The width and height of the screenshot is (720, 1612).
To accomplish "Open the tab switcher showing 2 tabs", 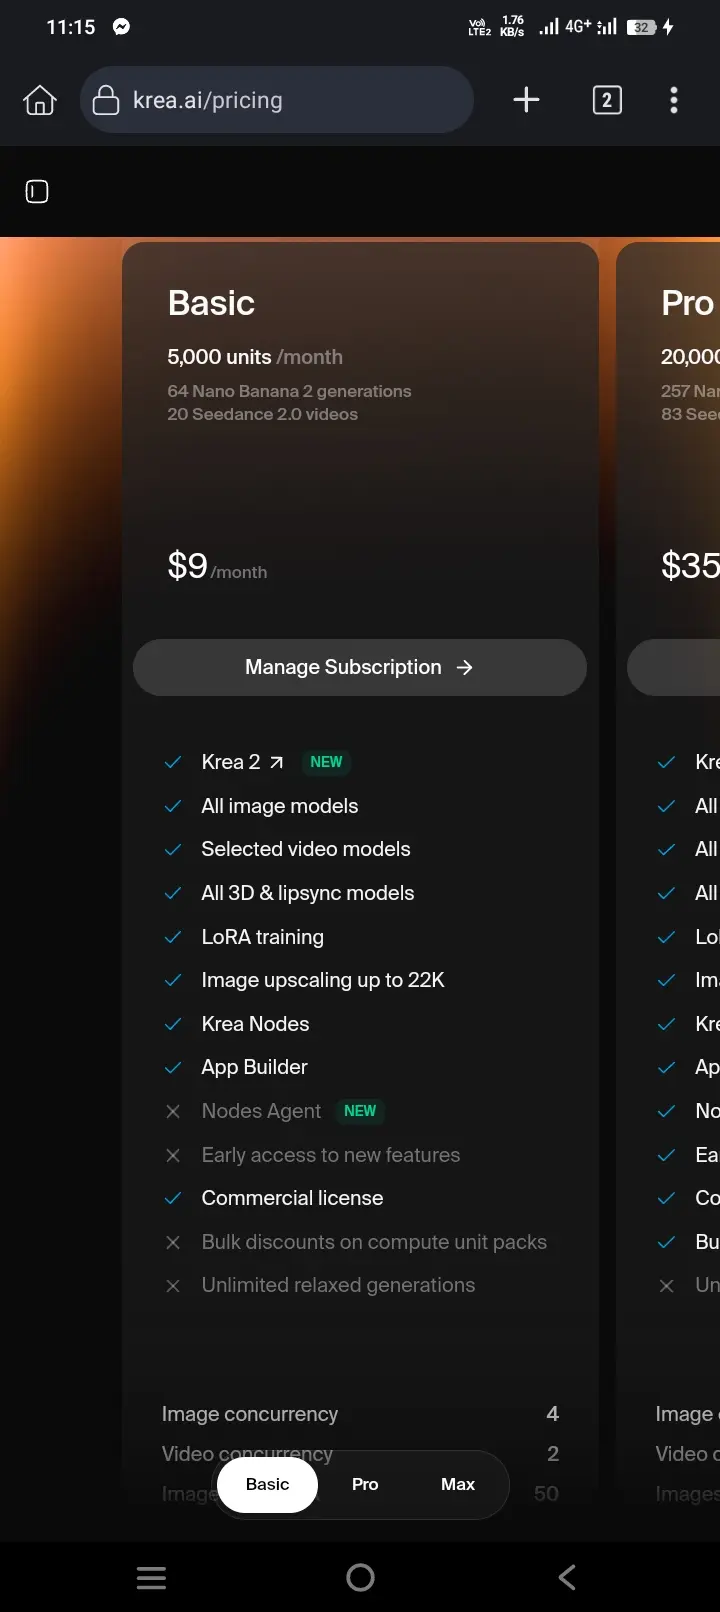I will (x=607, y=100).
